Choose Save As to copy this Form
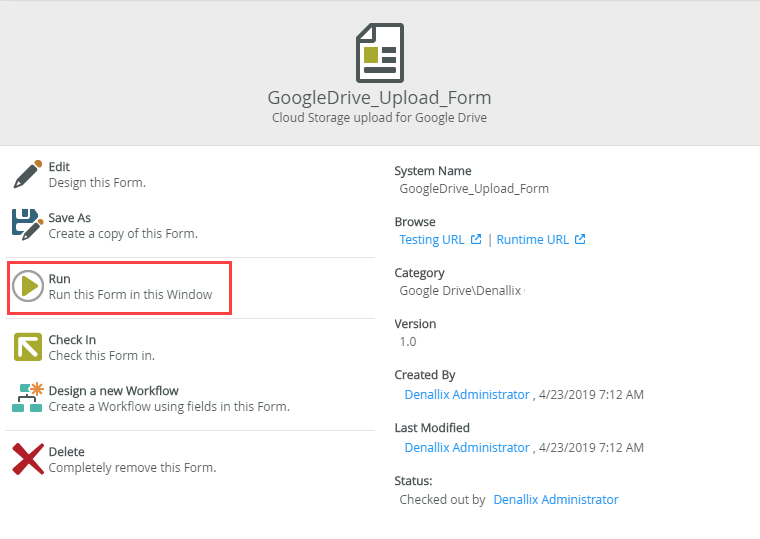Screen dimensions: 760x539 click(x=70, y=218)
